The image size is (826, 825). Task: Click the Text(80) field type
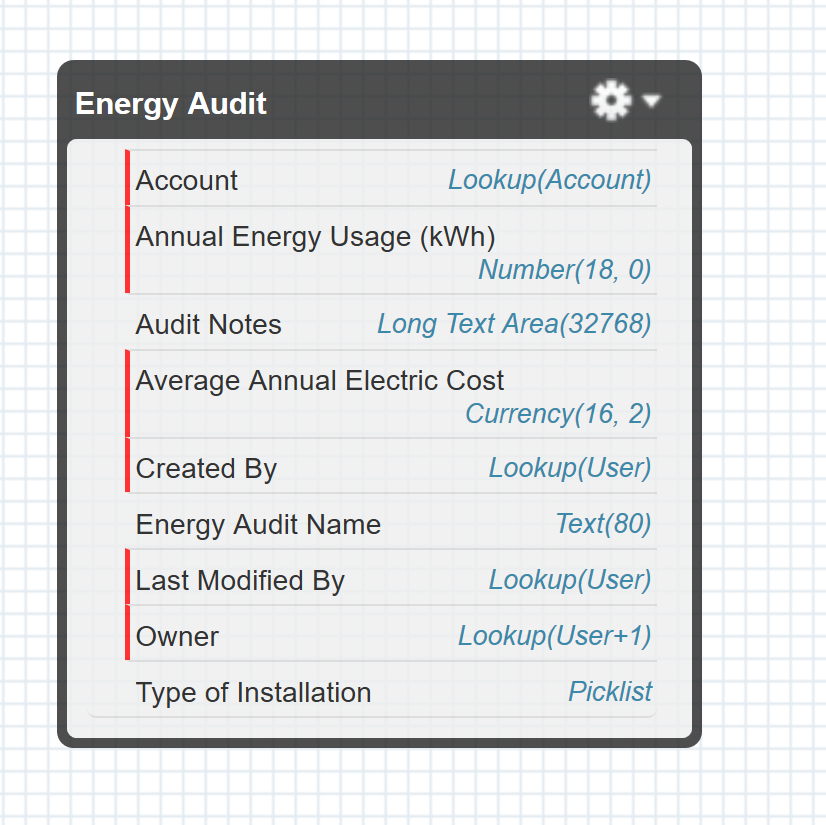(603, 524)
